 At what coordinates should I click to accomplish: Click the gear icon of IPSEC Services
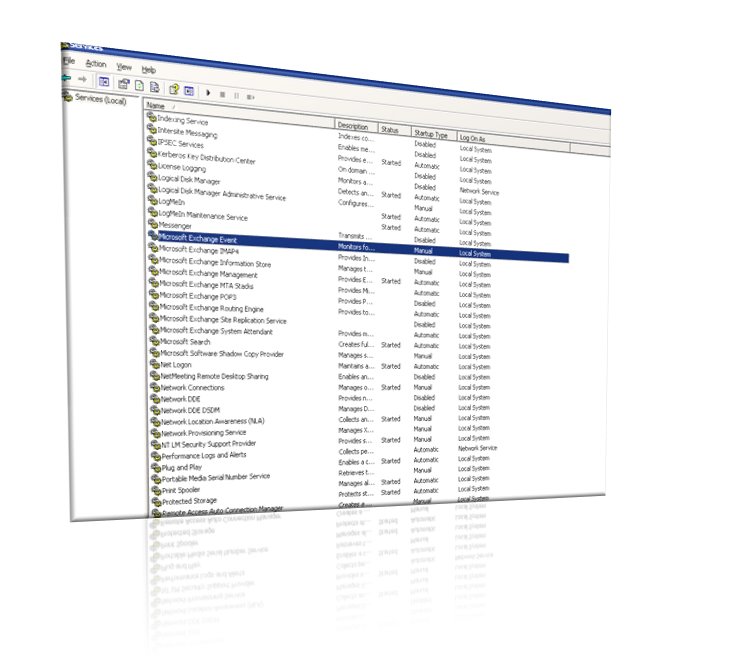coord(152,141)
